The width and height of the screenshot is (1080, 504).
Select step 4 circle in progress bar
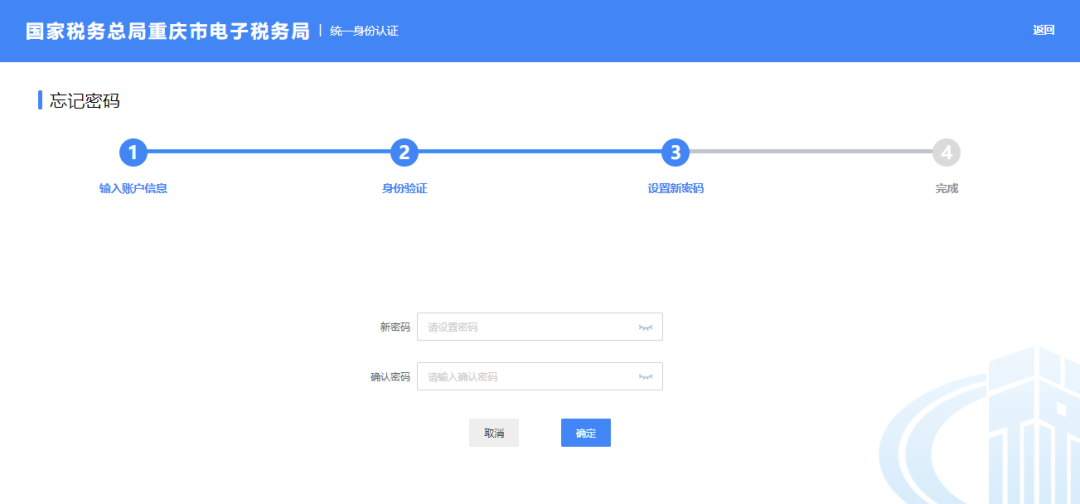point(946,153)
